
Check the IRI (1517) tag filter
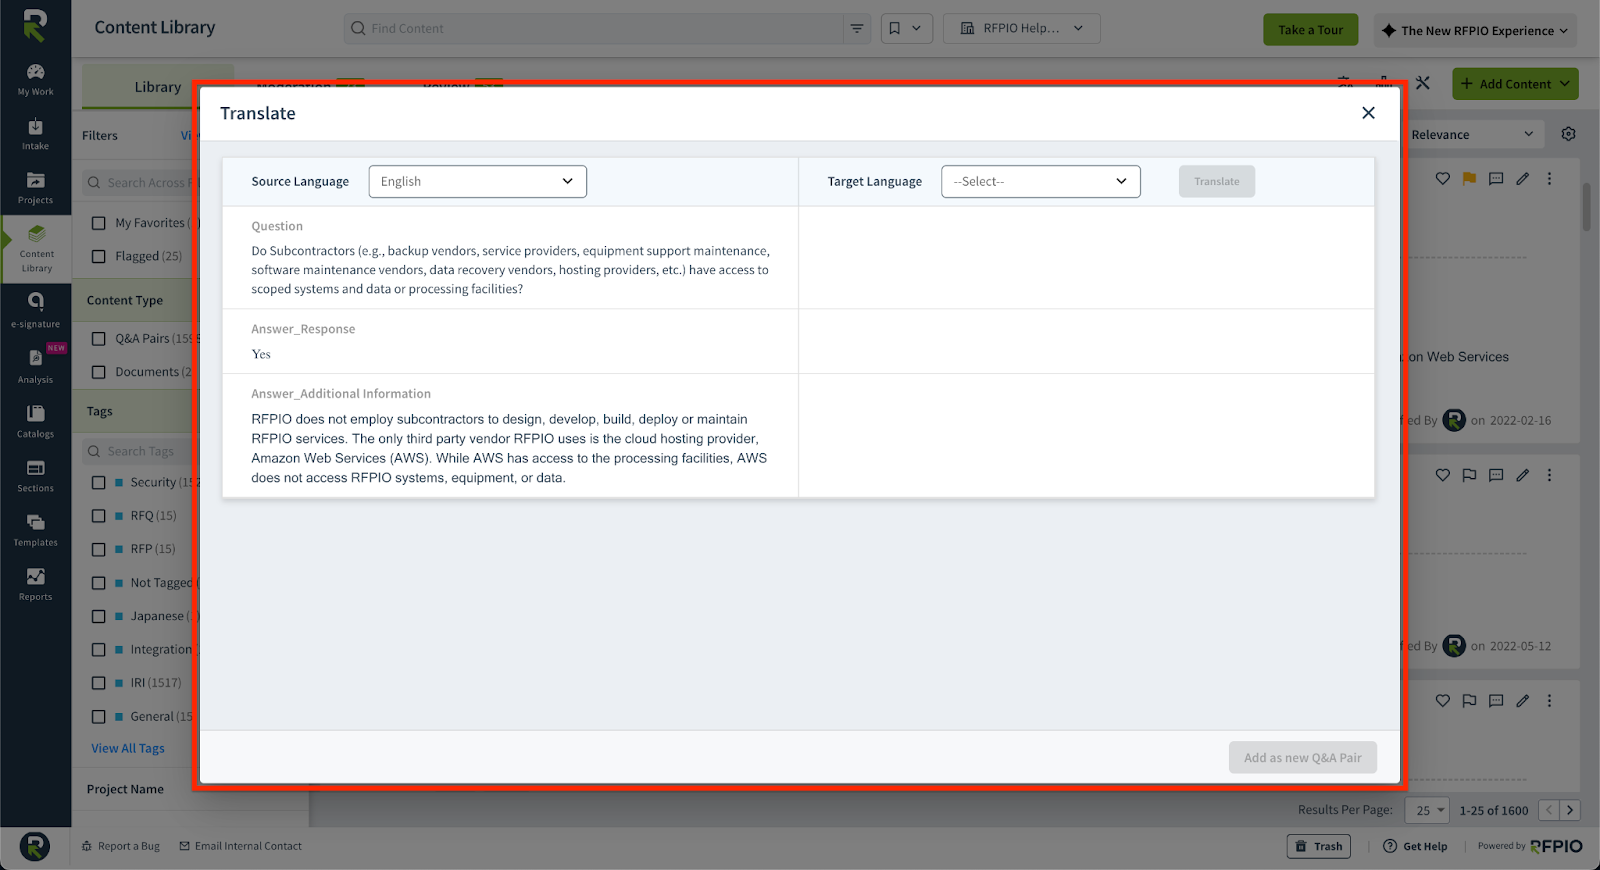pyautogui.click(x=99, y=683)
